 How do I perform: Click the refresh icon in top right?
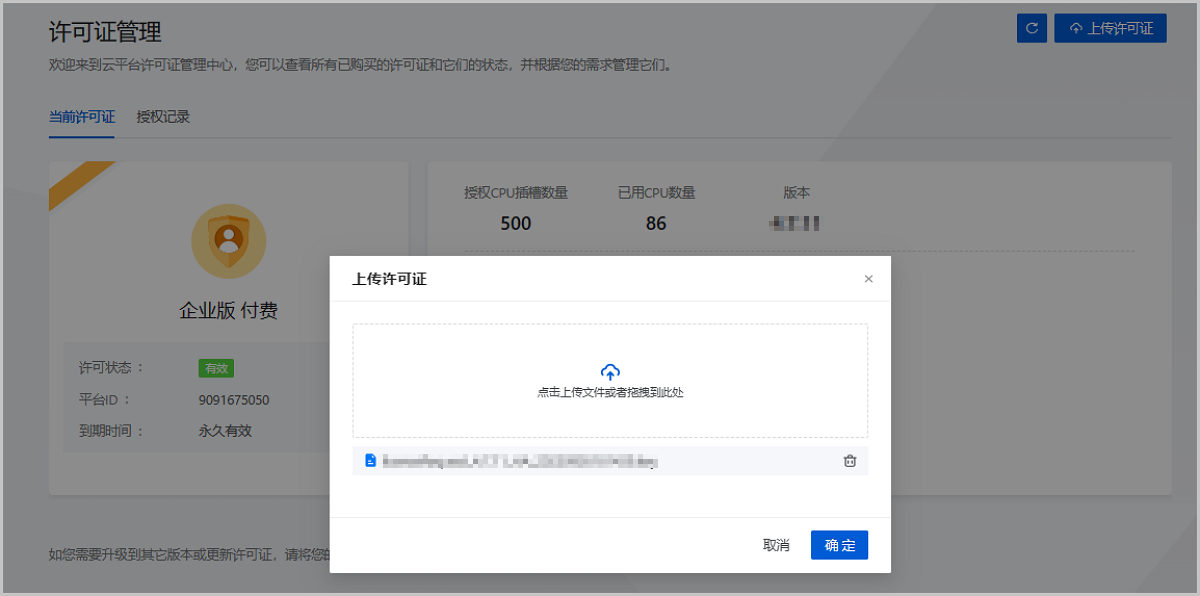pyautogui.click(x=1031, y=27)
